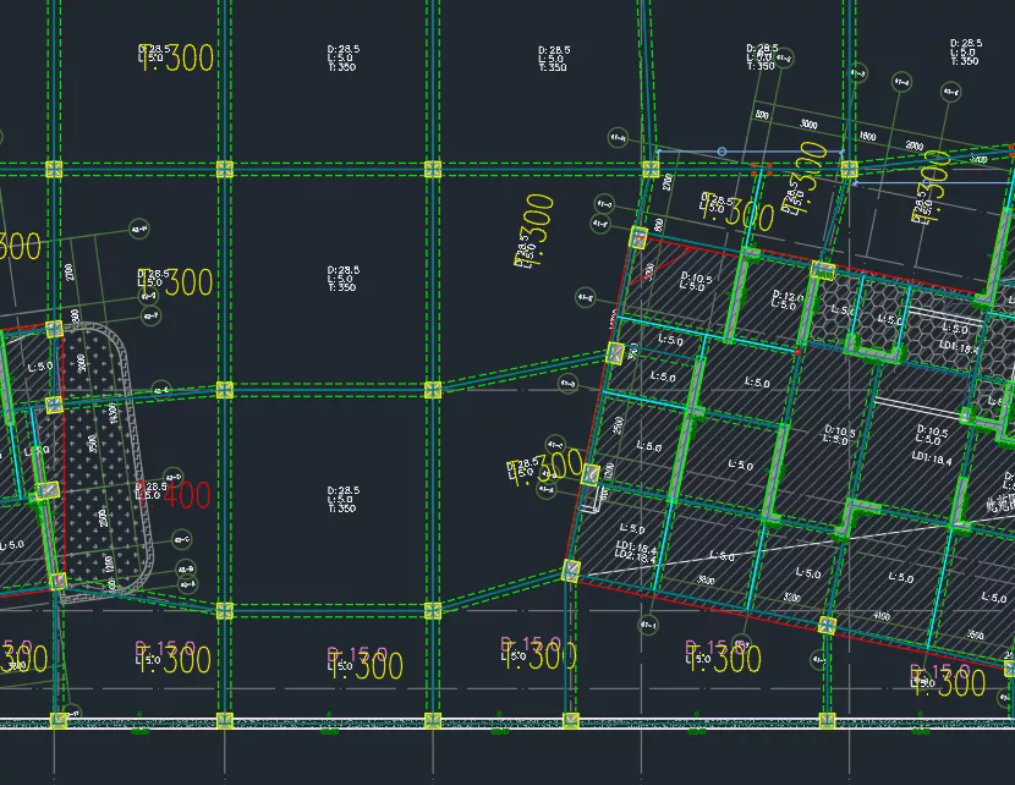This screenshot has width=1015, height=785.
Task: Select leftmost column marker on bottom wall line
Action: 58,720
